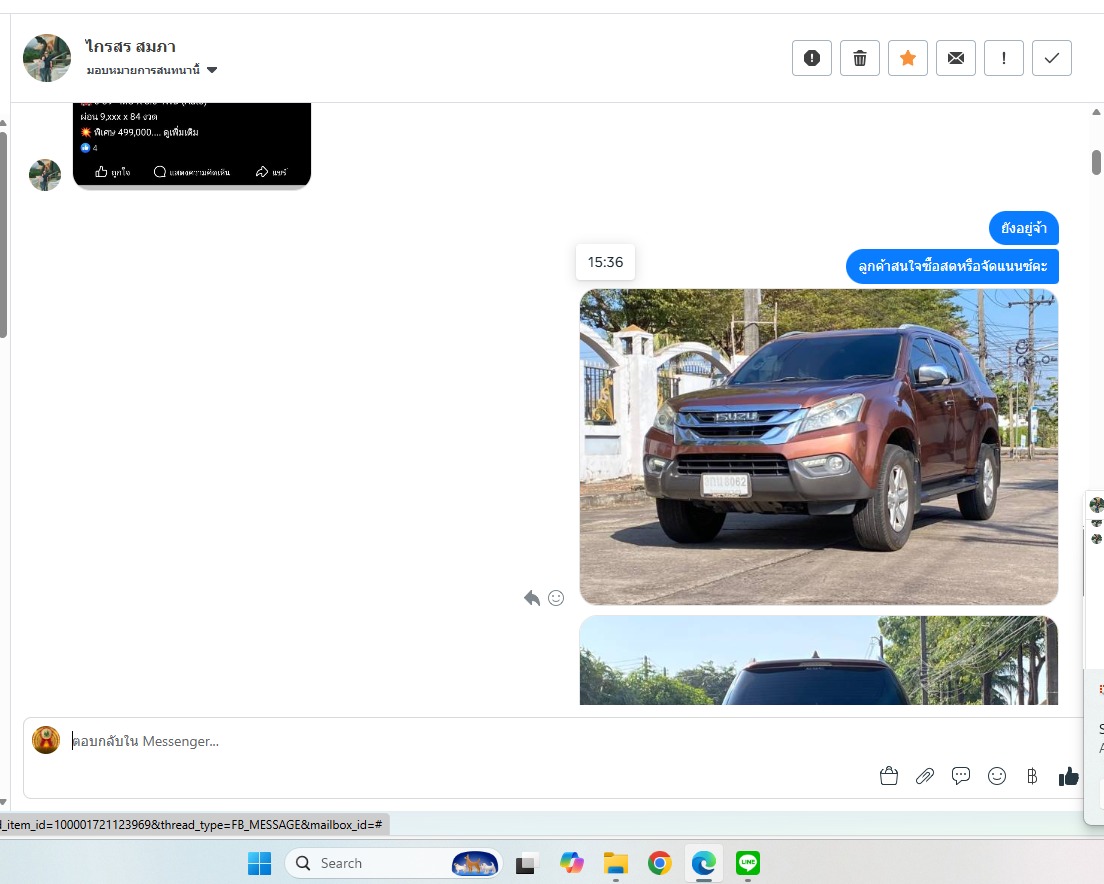The image size is (1104, 884).
Task: Toggle the orange follow-up star
Action: pos(908,58)
